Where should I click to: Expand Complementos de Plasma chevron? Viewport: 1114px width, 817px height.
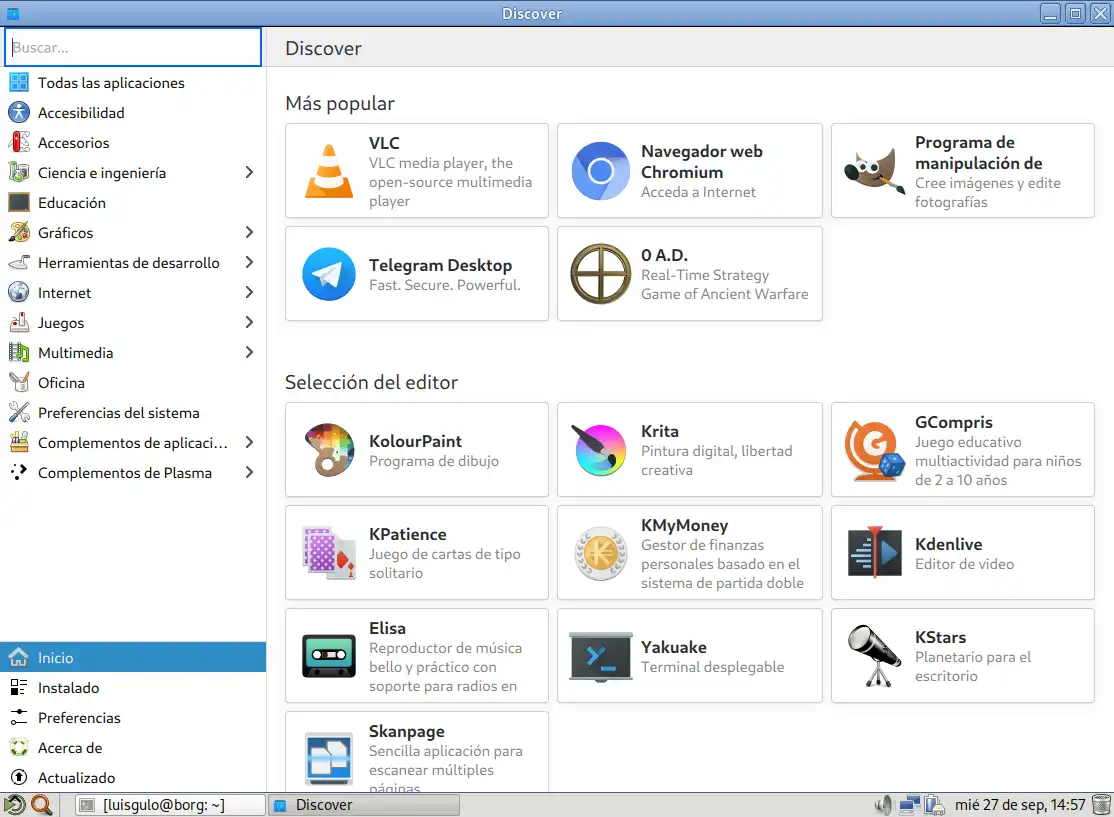(x=249, y=472)
